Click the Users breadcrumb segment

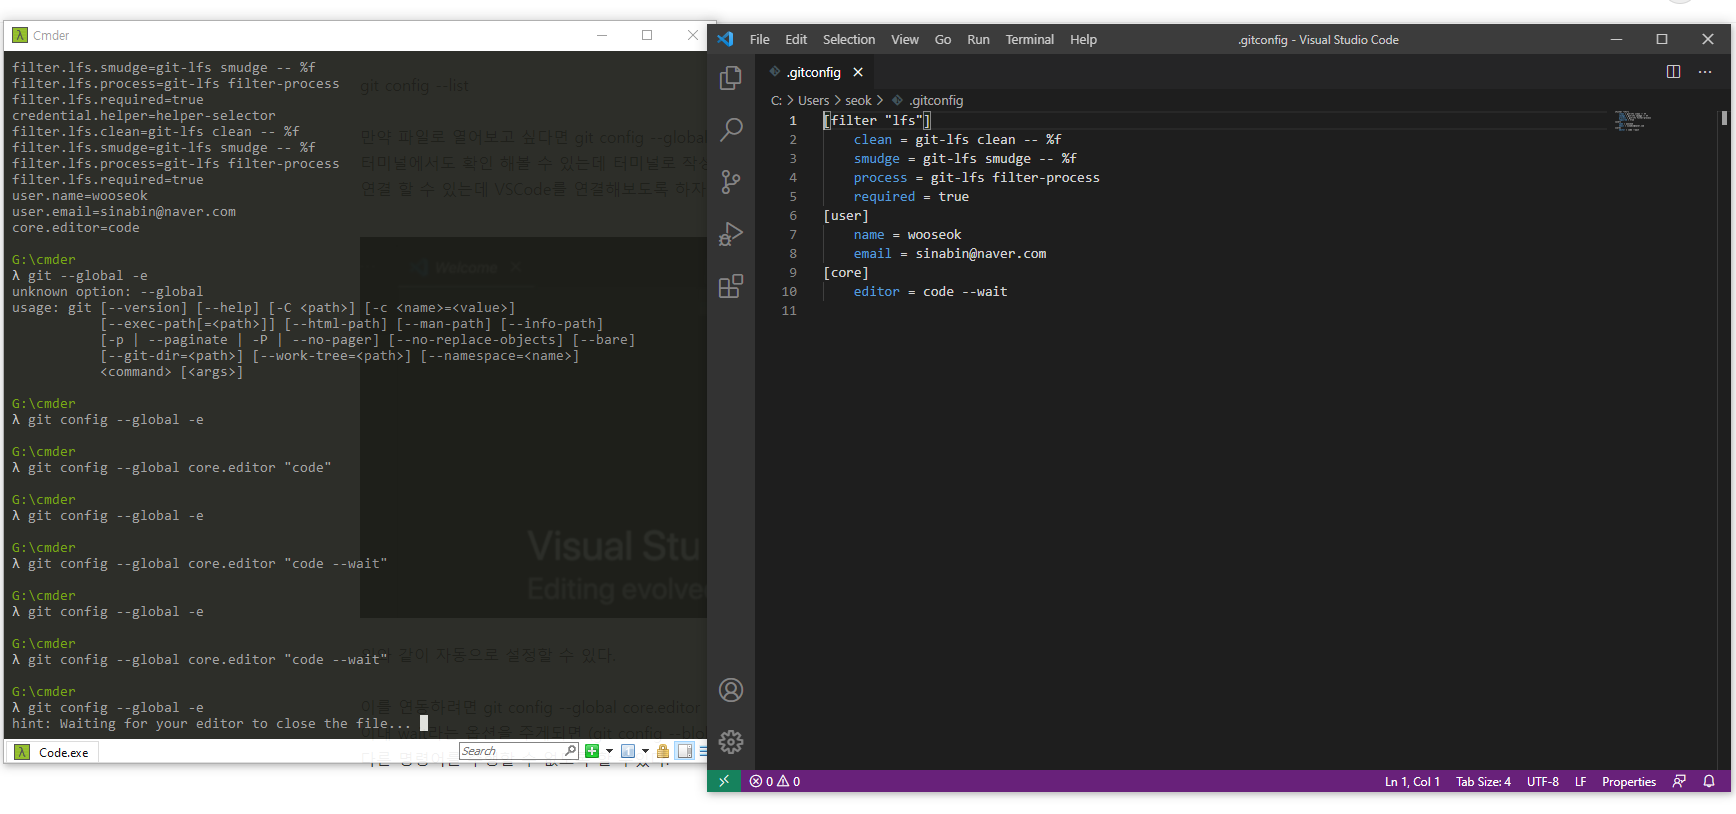pos(813,100)
